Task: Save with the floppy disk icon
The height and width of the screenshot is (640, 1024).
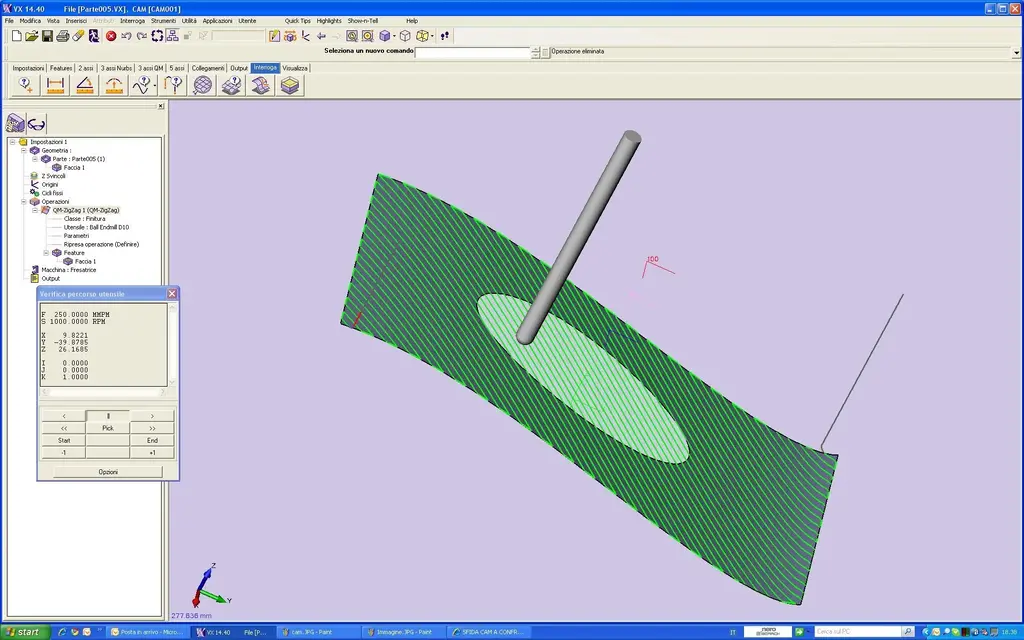Action: [x=47, y=37]
